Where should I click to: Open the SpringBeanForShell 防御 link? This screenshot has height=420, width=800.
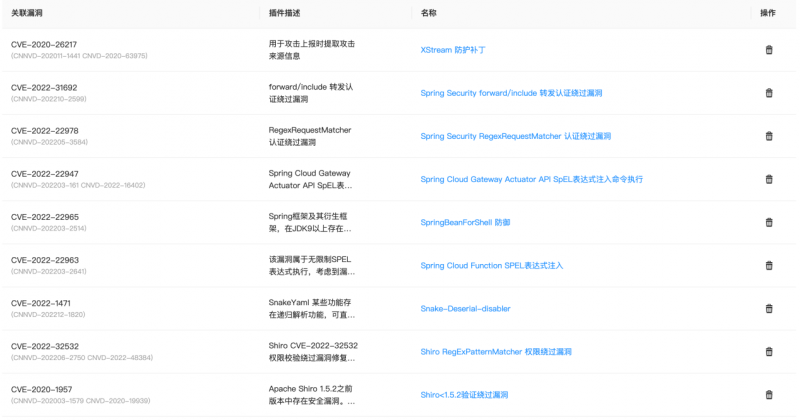tap(465, 223)
